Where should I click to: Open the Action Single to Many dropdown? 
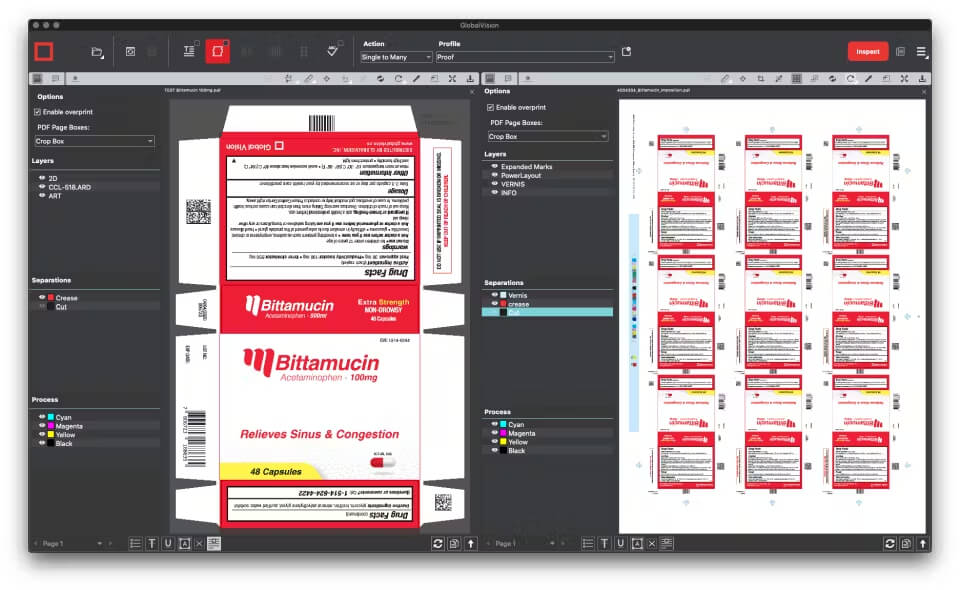point(396,57)
